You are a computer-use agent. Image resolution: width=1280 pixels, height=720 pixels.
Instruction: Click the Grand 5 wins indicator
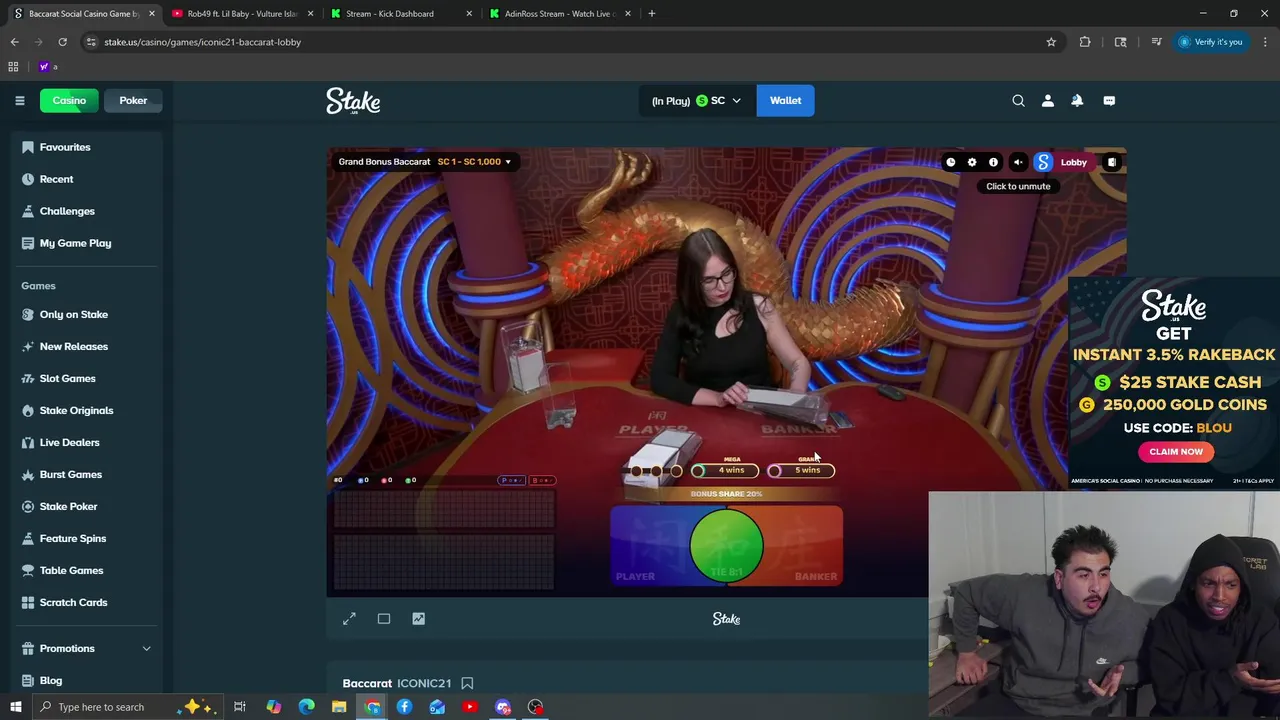[801, 470]
